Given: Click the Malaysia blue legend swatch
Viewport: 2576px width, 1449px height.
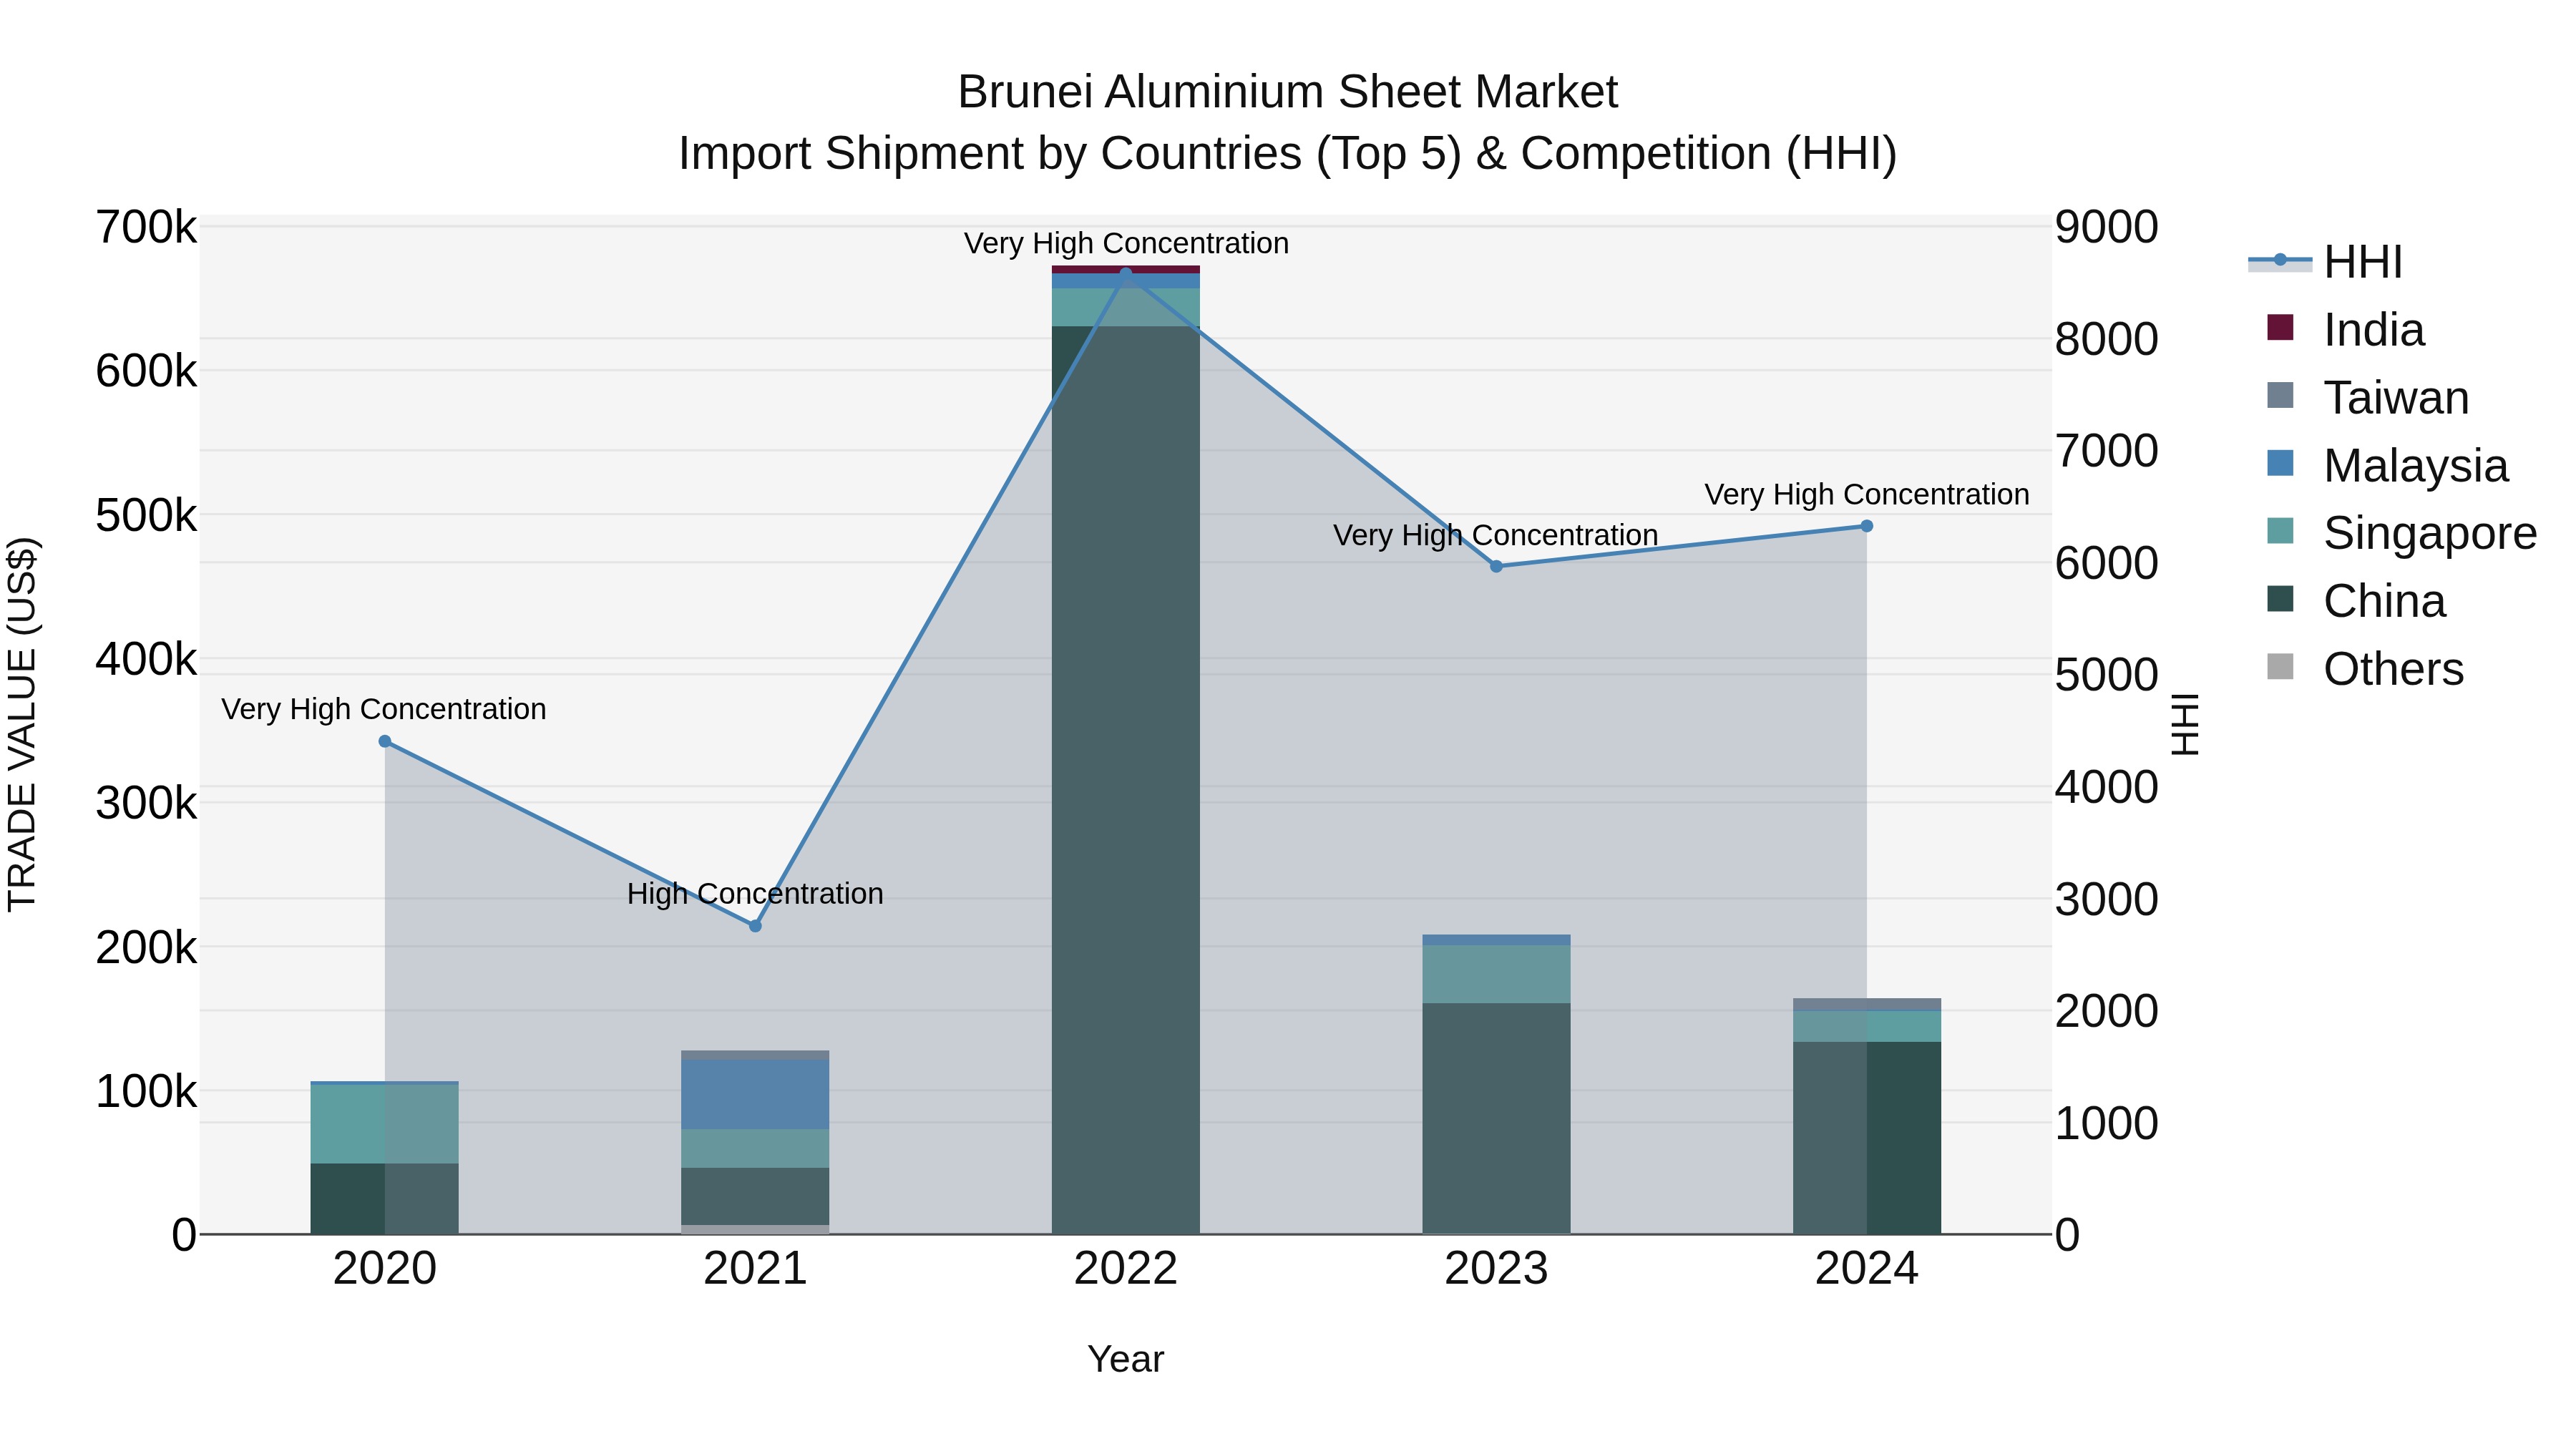Looking at the screenshot, I should pos(2280,463).
